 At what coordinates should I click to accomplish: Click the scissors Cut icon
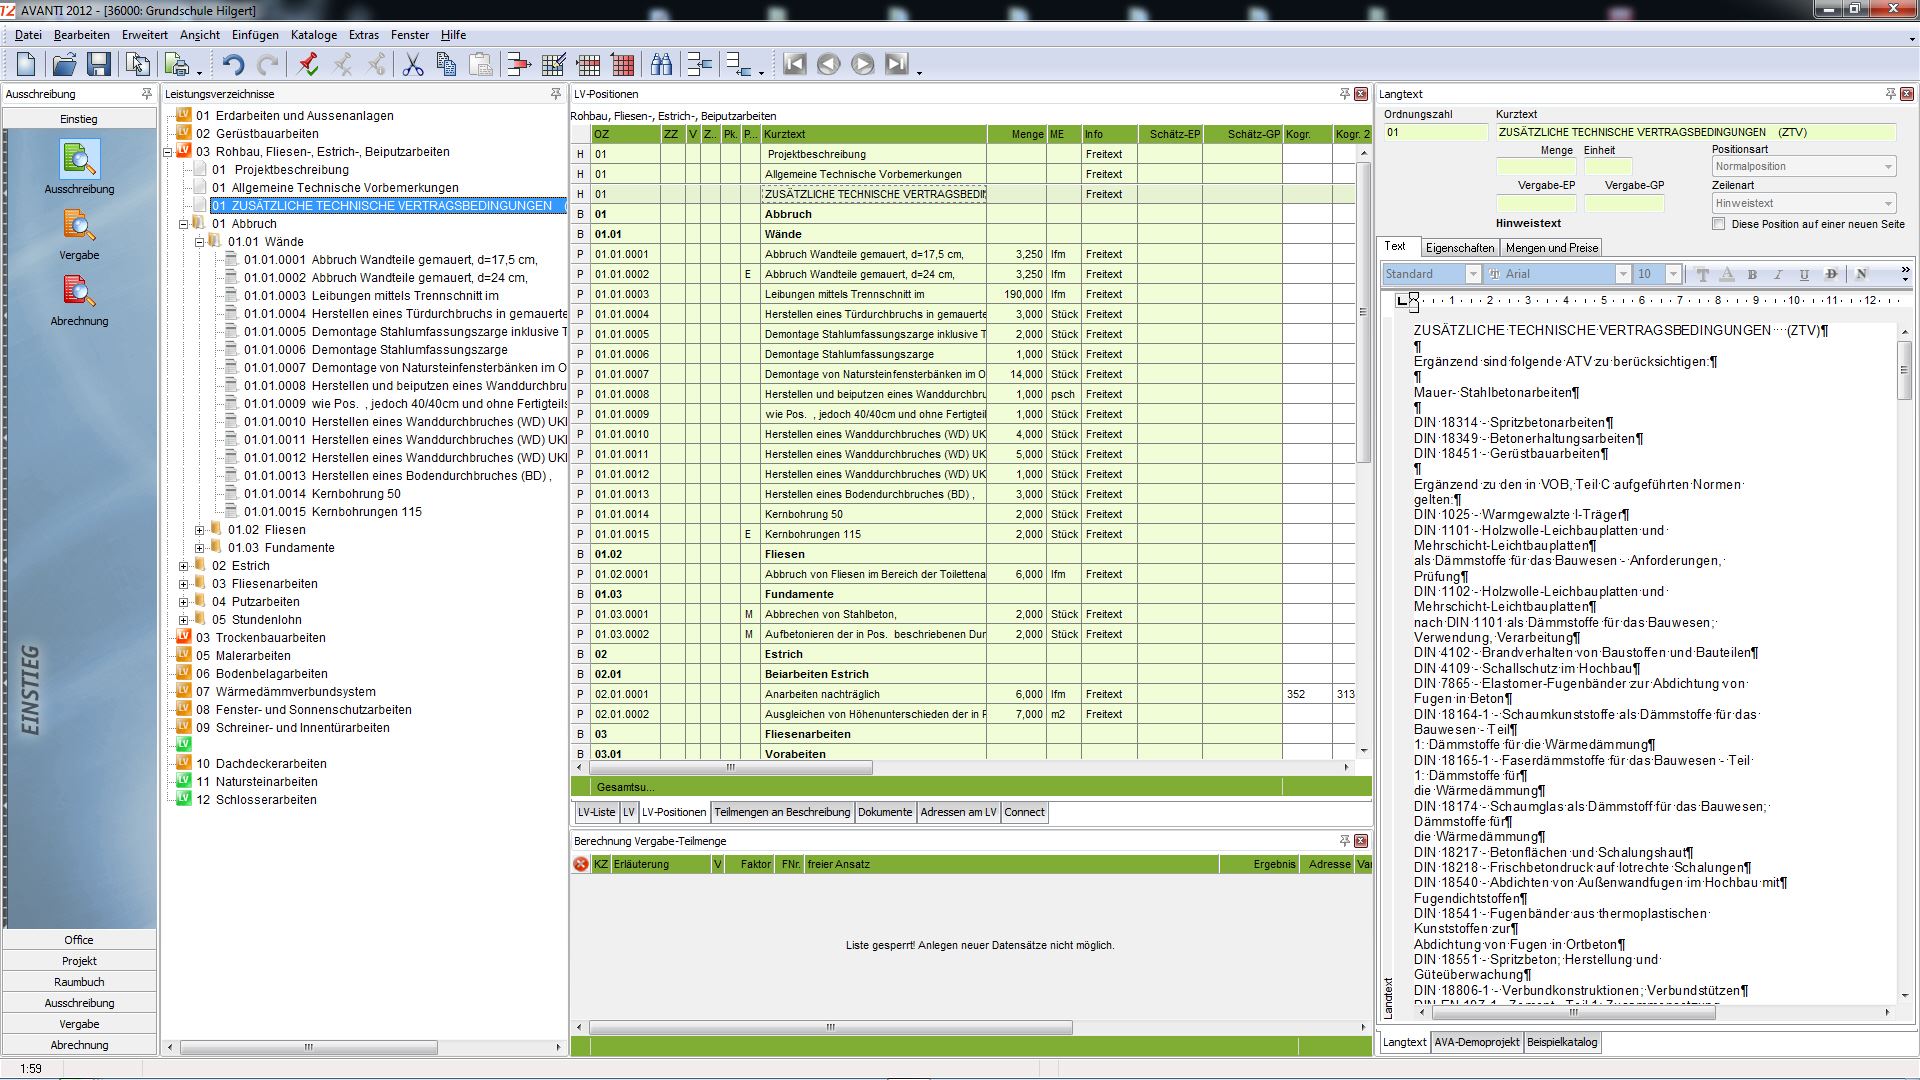412,65
